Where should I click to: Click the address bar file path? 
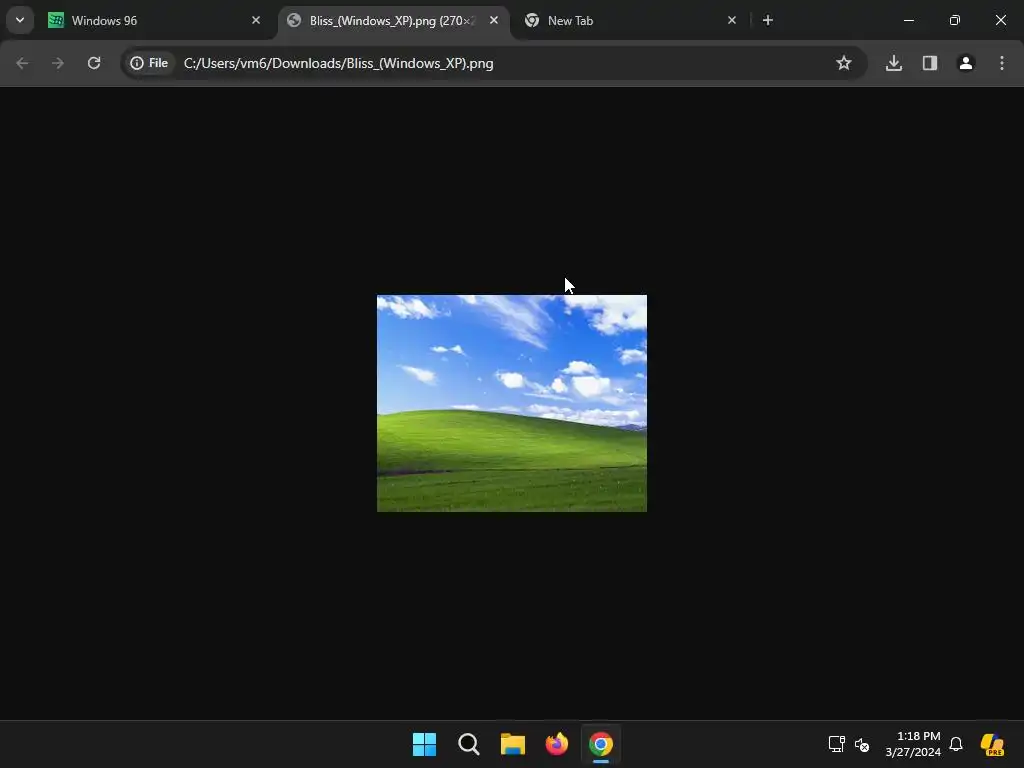tap(338, 63)
